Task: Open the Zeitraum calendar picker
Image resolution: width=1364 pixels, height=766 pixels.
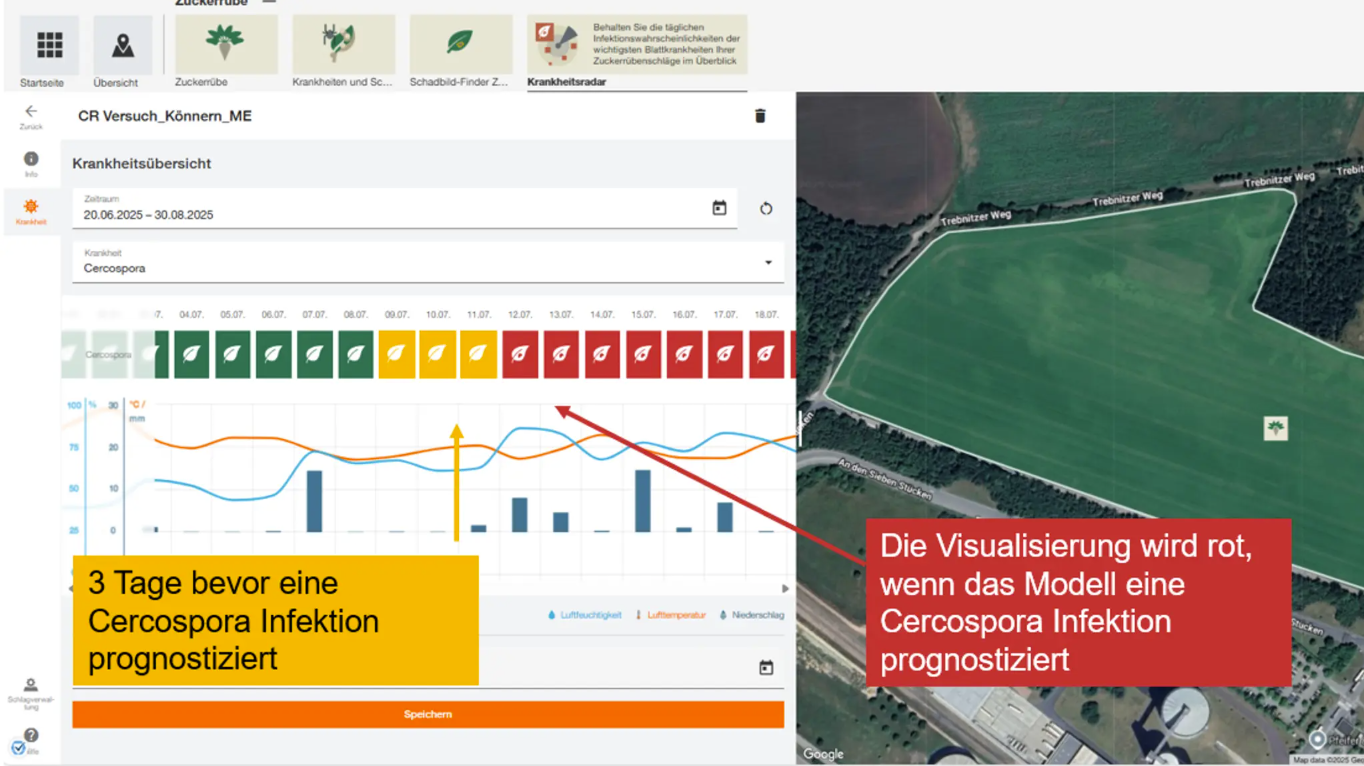Action: click(x=719, y=208)
